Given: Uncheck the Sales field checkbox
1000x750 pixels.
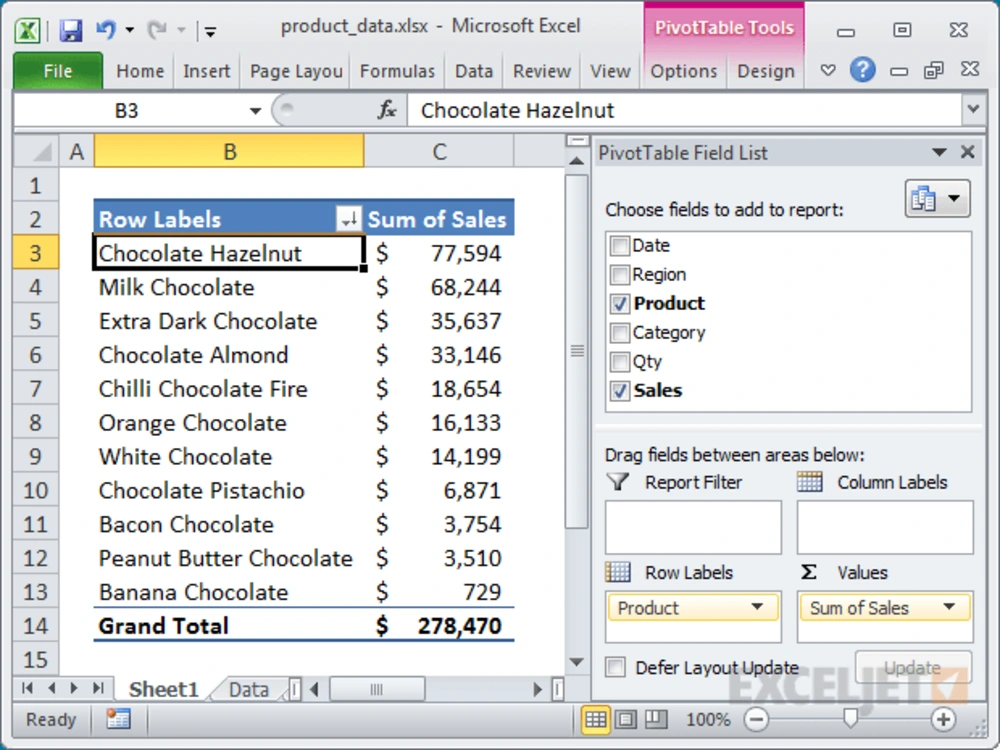Looking at the screenshot, I should [618, 390].
